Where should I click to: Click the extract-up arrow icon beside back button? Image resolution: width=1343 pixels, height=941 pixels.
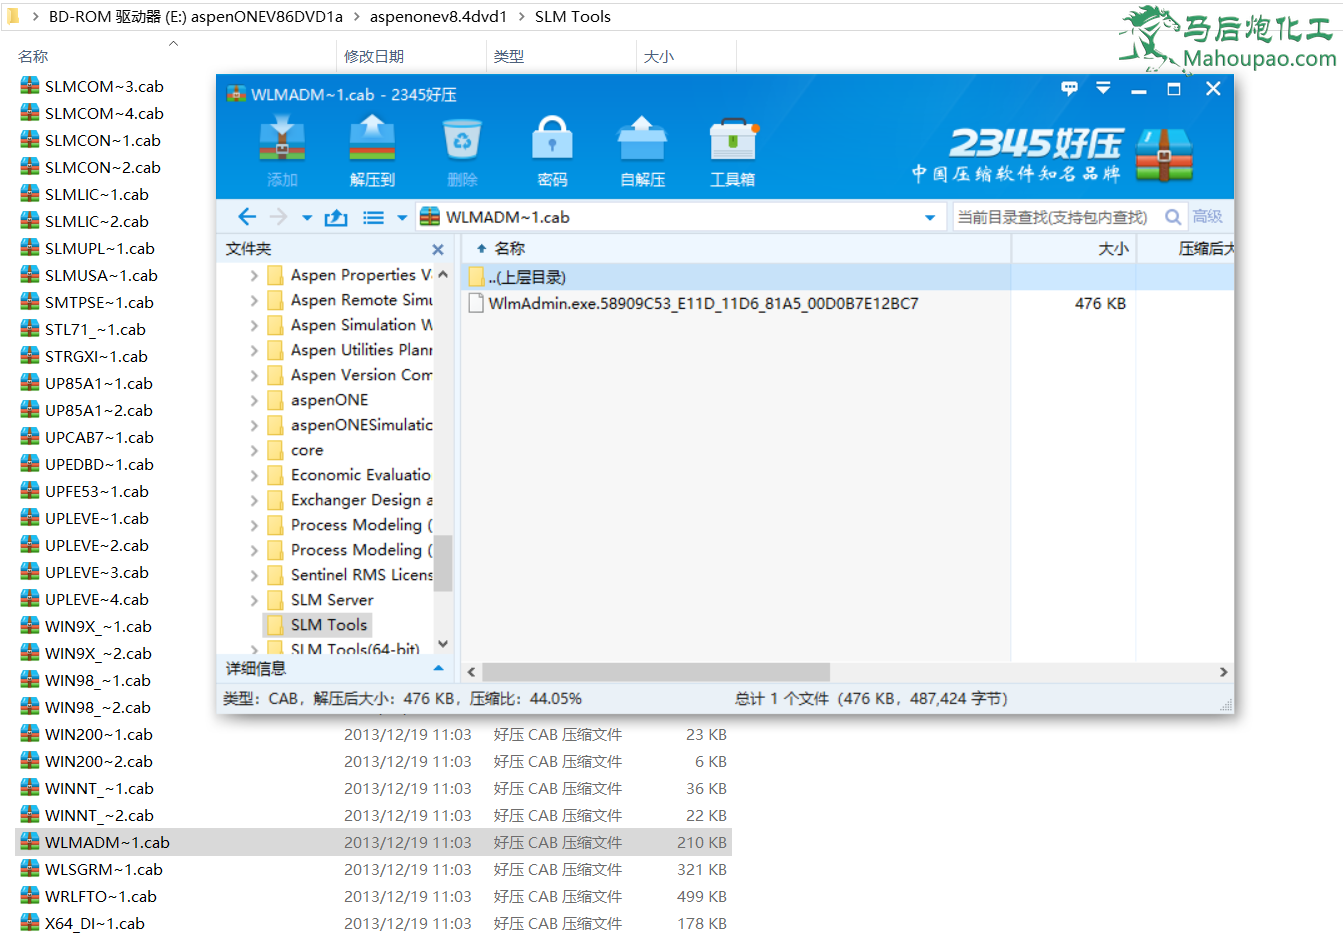(335, 216)
